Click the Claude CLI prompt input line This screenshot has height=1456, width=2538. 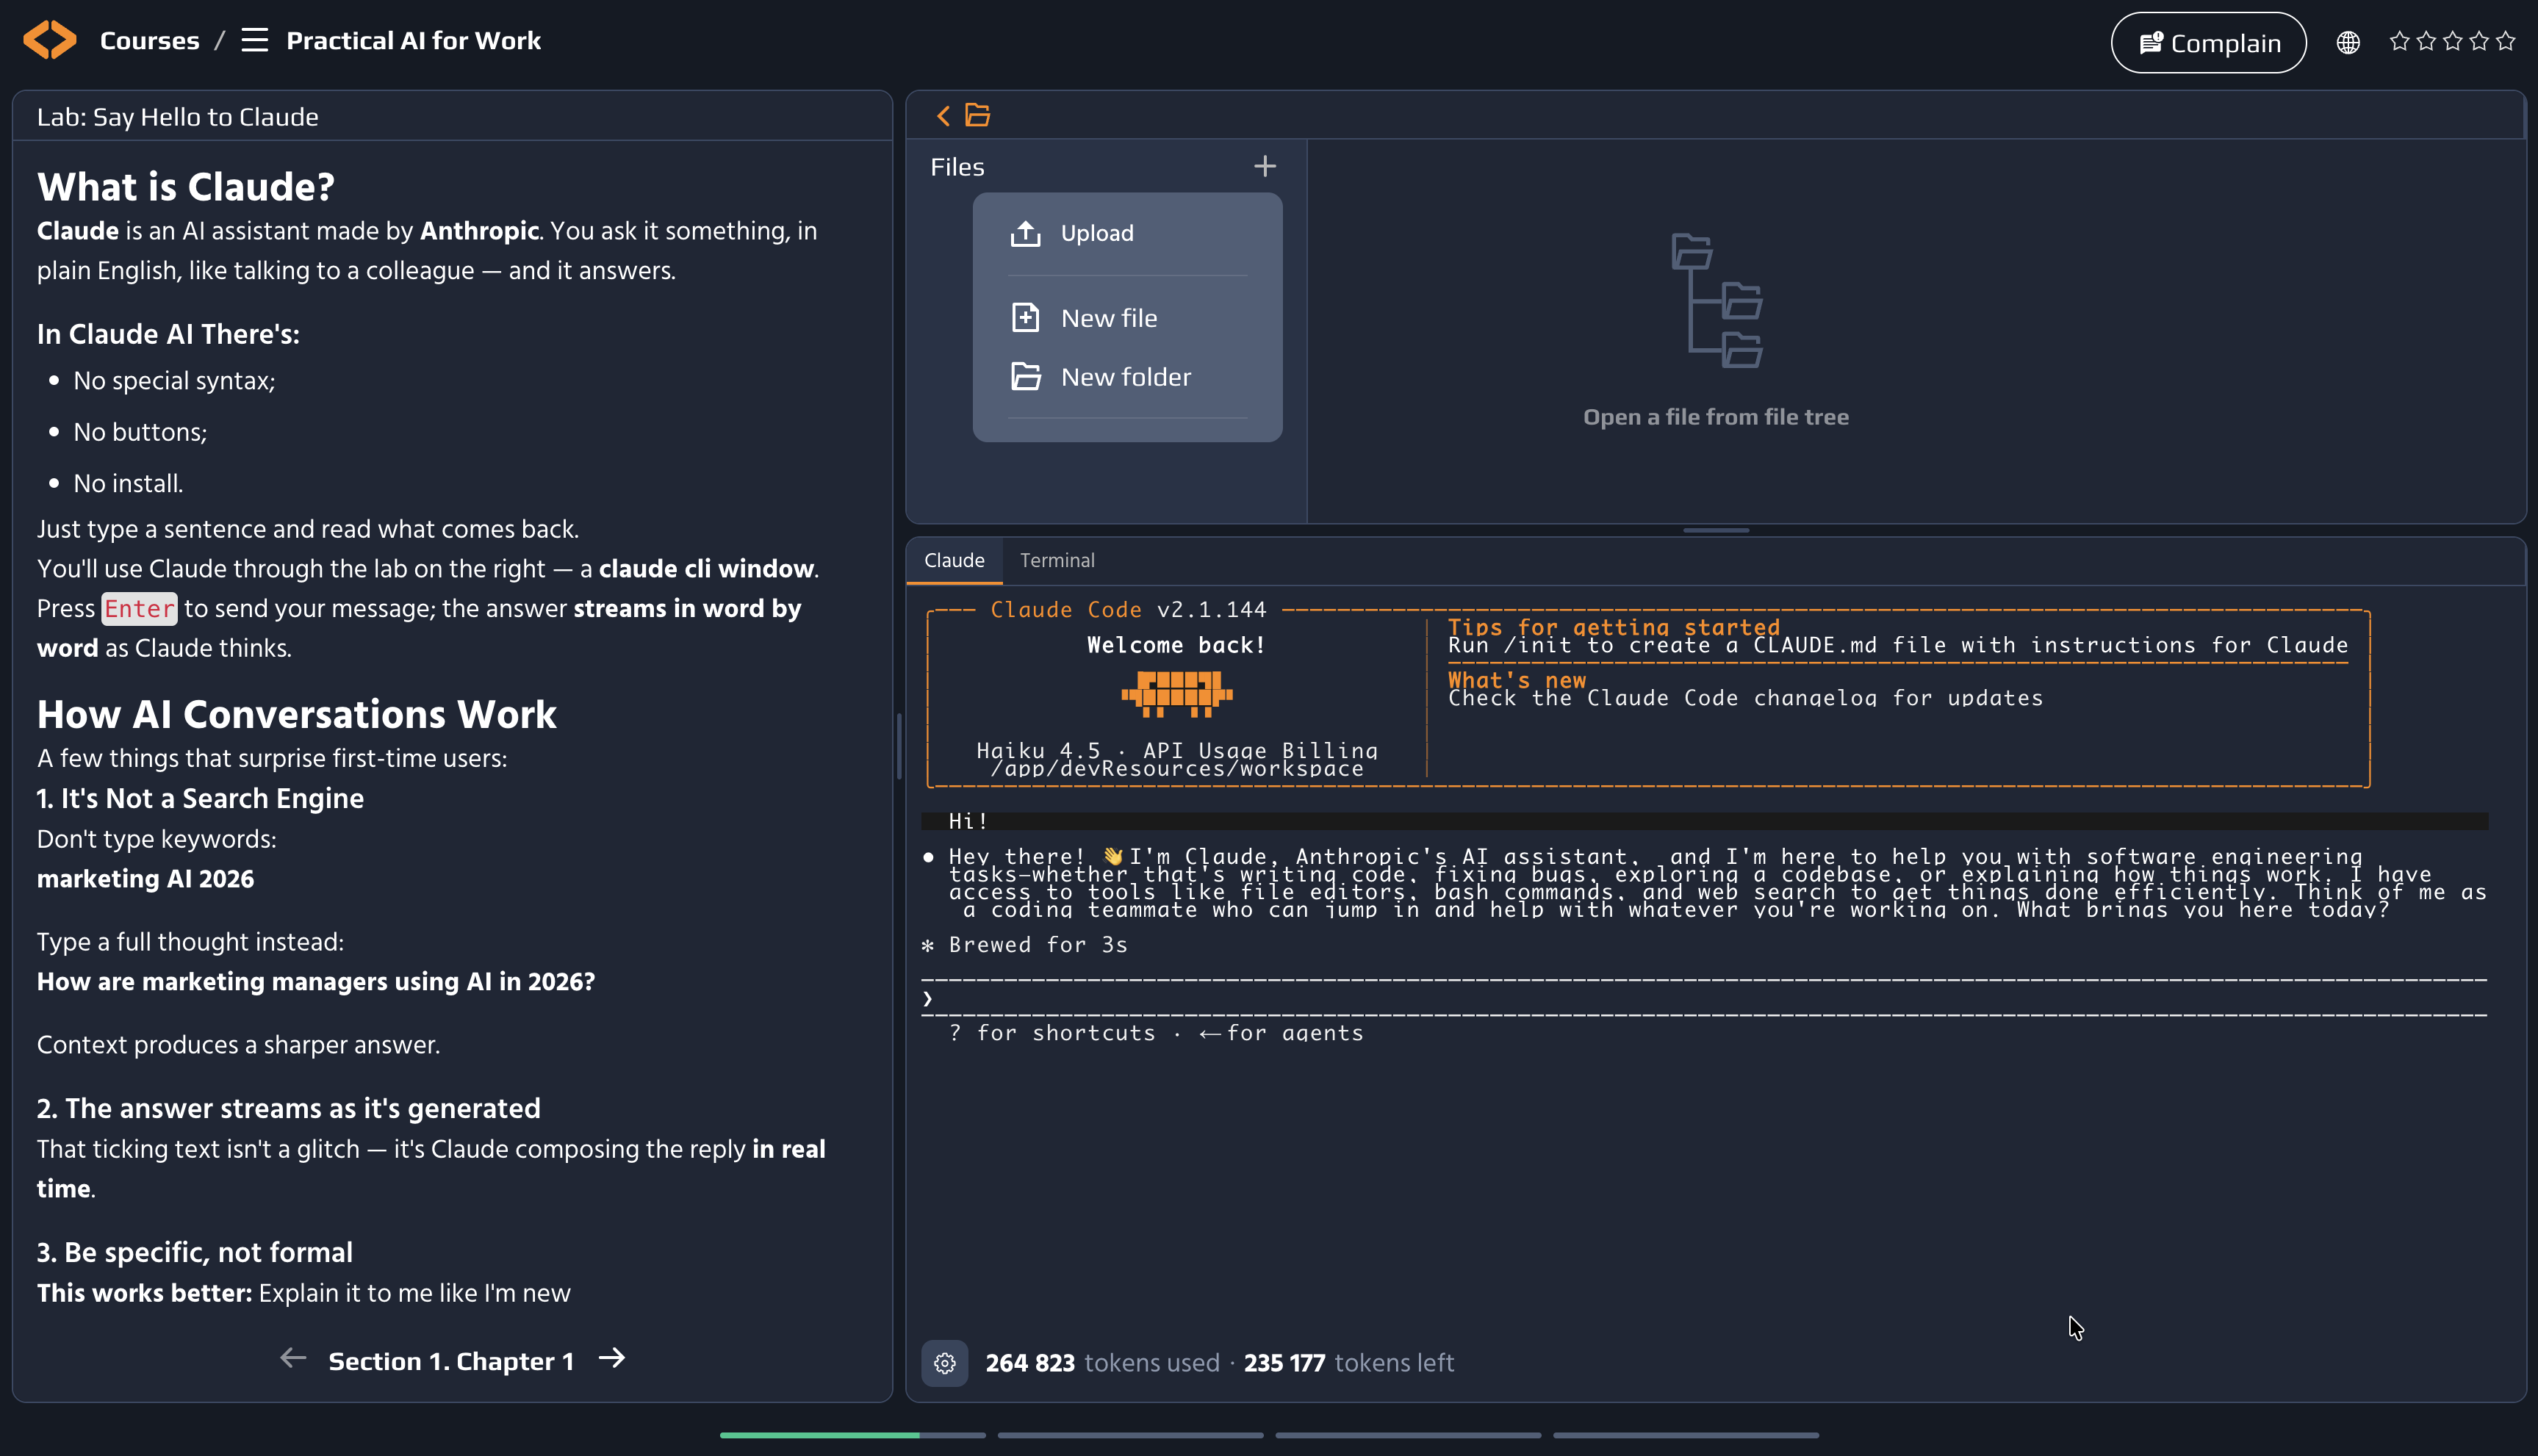pos(1704,998)
